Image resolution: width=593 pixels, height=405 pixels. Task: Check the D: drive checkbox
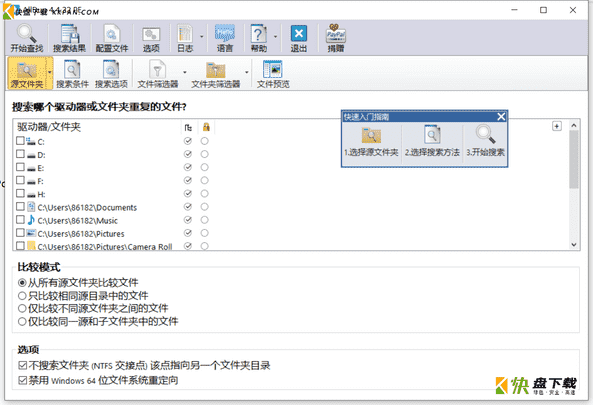pyautogui.click(x=20, y=154)
